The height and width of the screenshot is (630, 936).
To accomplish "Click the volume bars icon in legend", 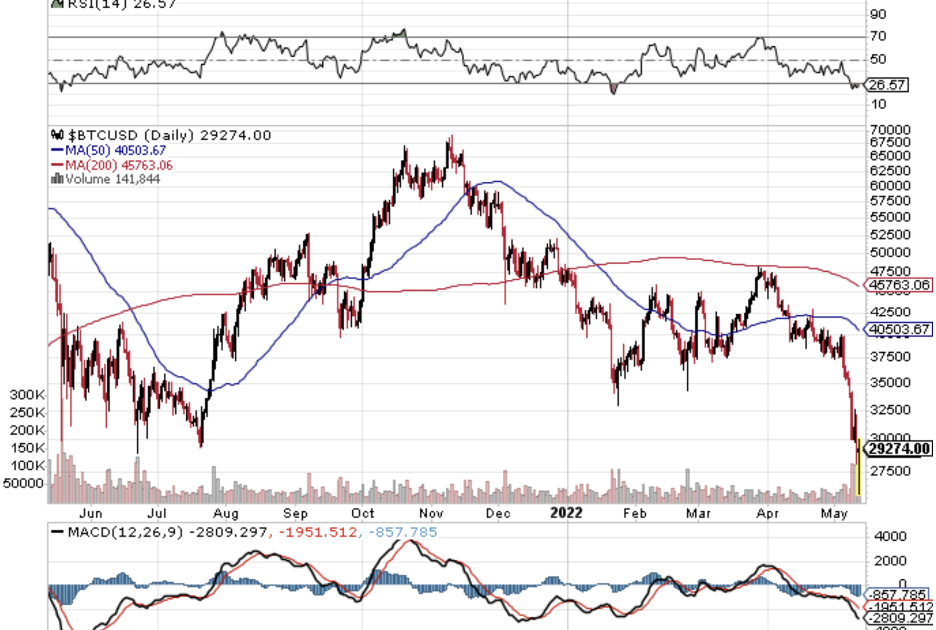I will click(56, 179).
